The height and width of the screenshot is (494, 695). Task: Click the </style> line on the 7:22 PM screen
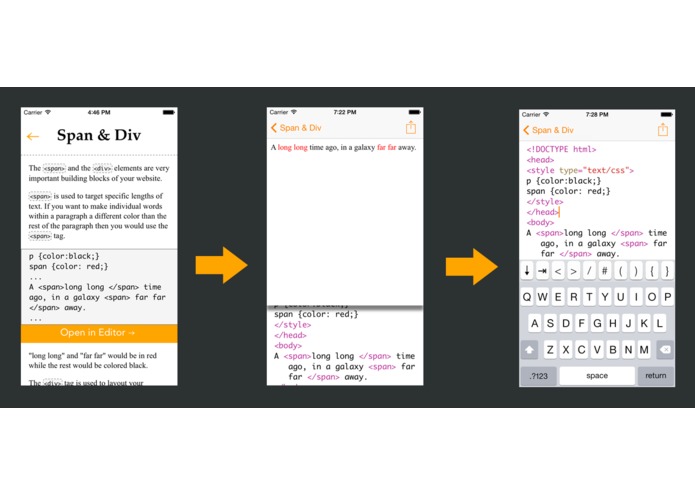[293, 325]
